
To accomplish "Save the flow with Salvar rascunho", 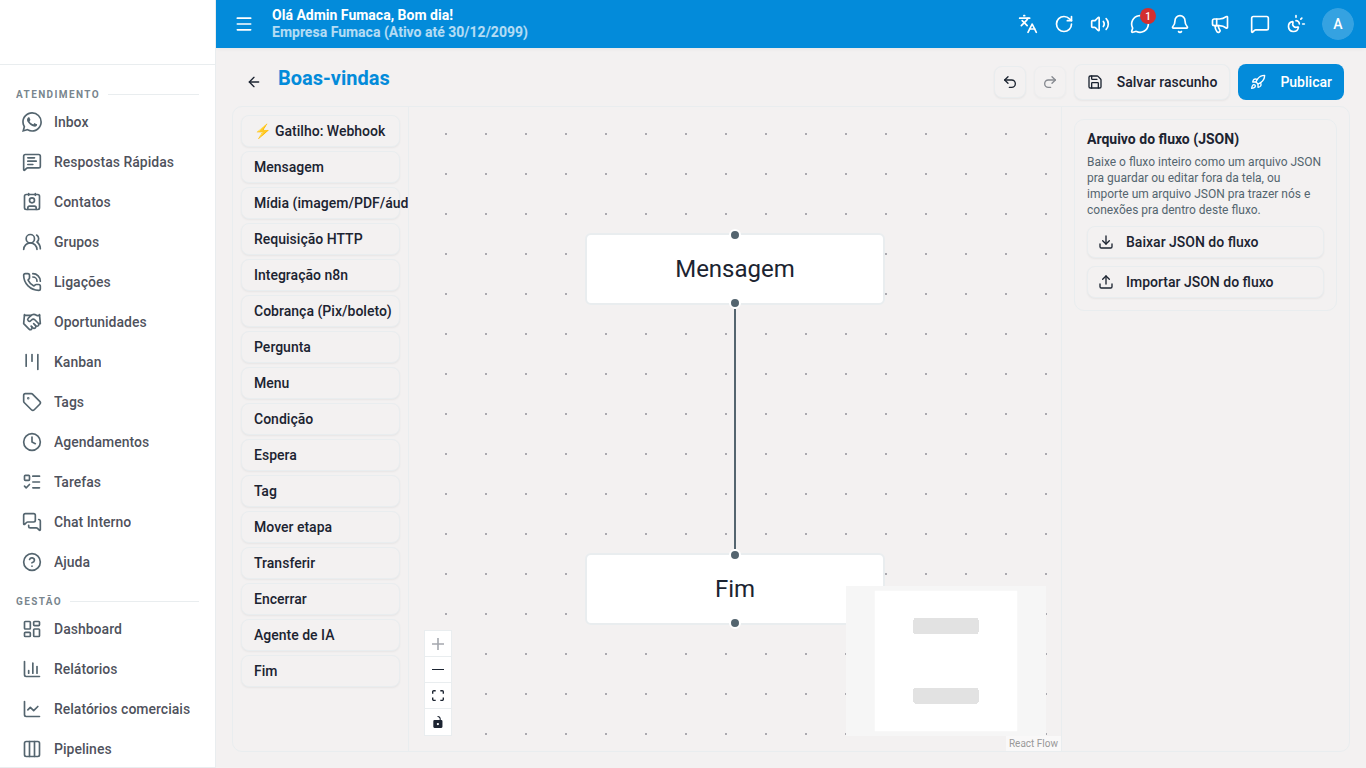I will click(x=1152, y=82).
